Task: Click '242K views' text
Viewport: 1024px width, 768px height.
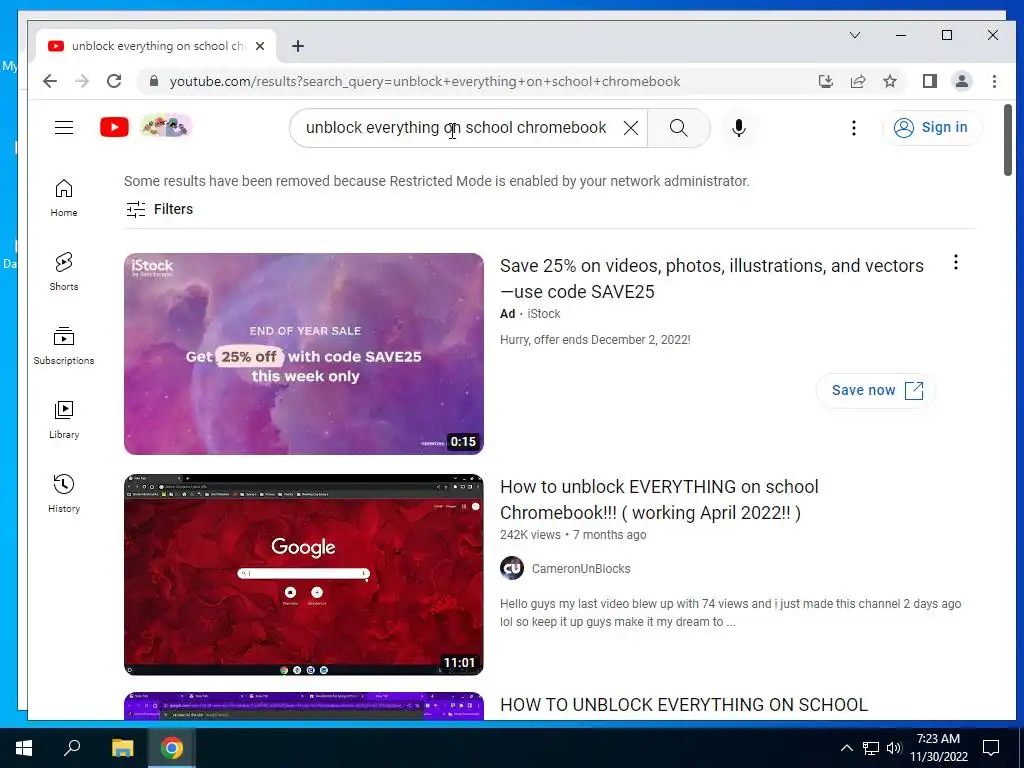Action: coord(530,535)
